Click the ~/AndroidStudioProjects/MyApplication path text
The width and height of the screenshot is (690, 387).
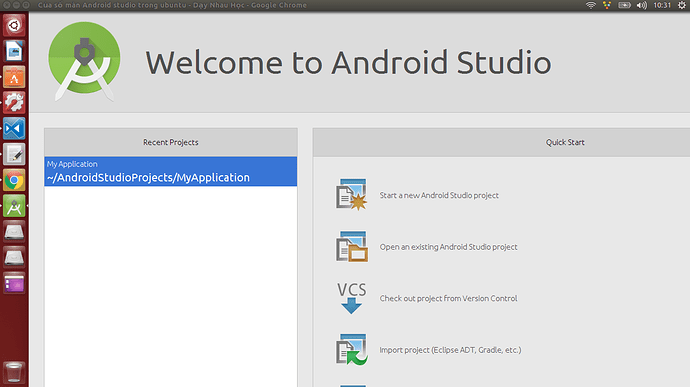pos(148,177)
